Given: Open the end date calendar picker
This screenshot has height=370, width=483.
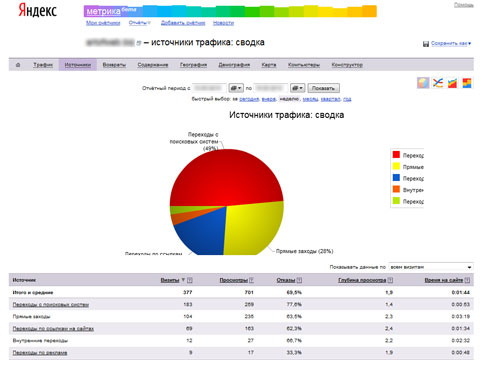Looking at the screenshot, I should pyautogui.click(x=297, y=88).
